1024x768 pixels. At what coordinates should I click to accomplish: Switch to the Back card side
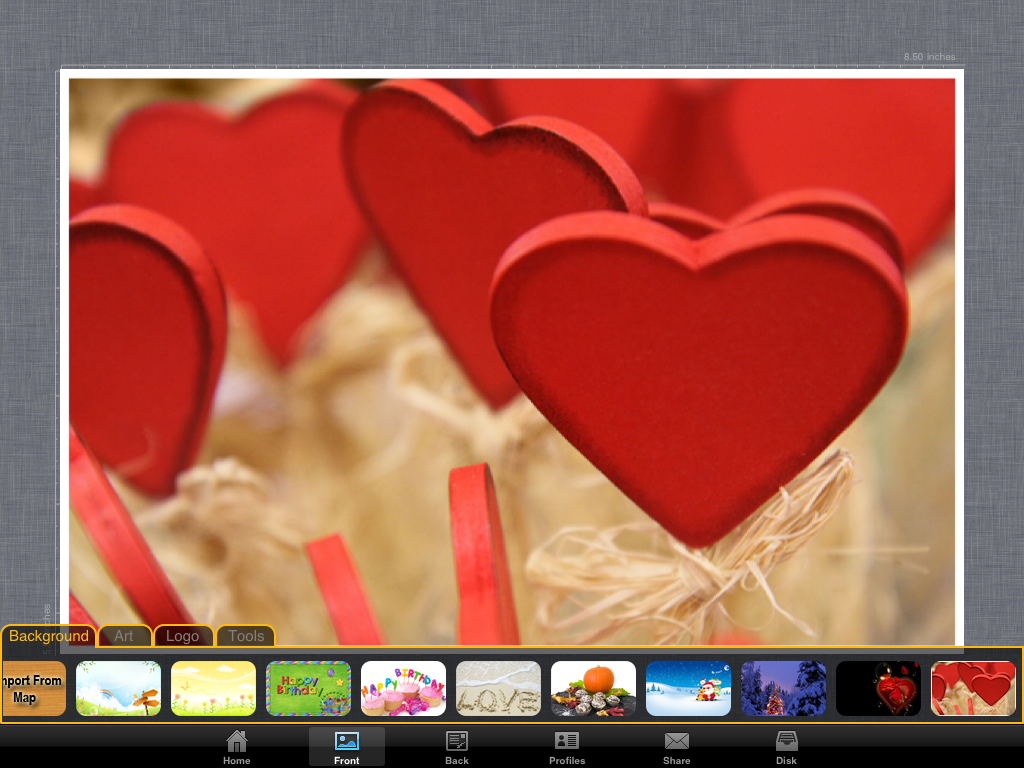tap(457, 746)
